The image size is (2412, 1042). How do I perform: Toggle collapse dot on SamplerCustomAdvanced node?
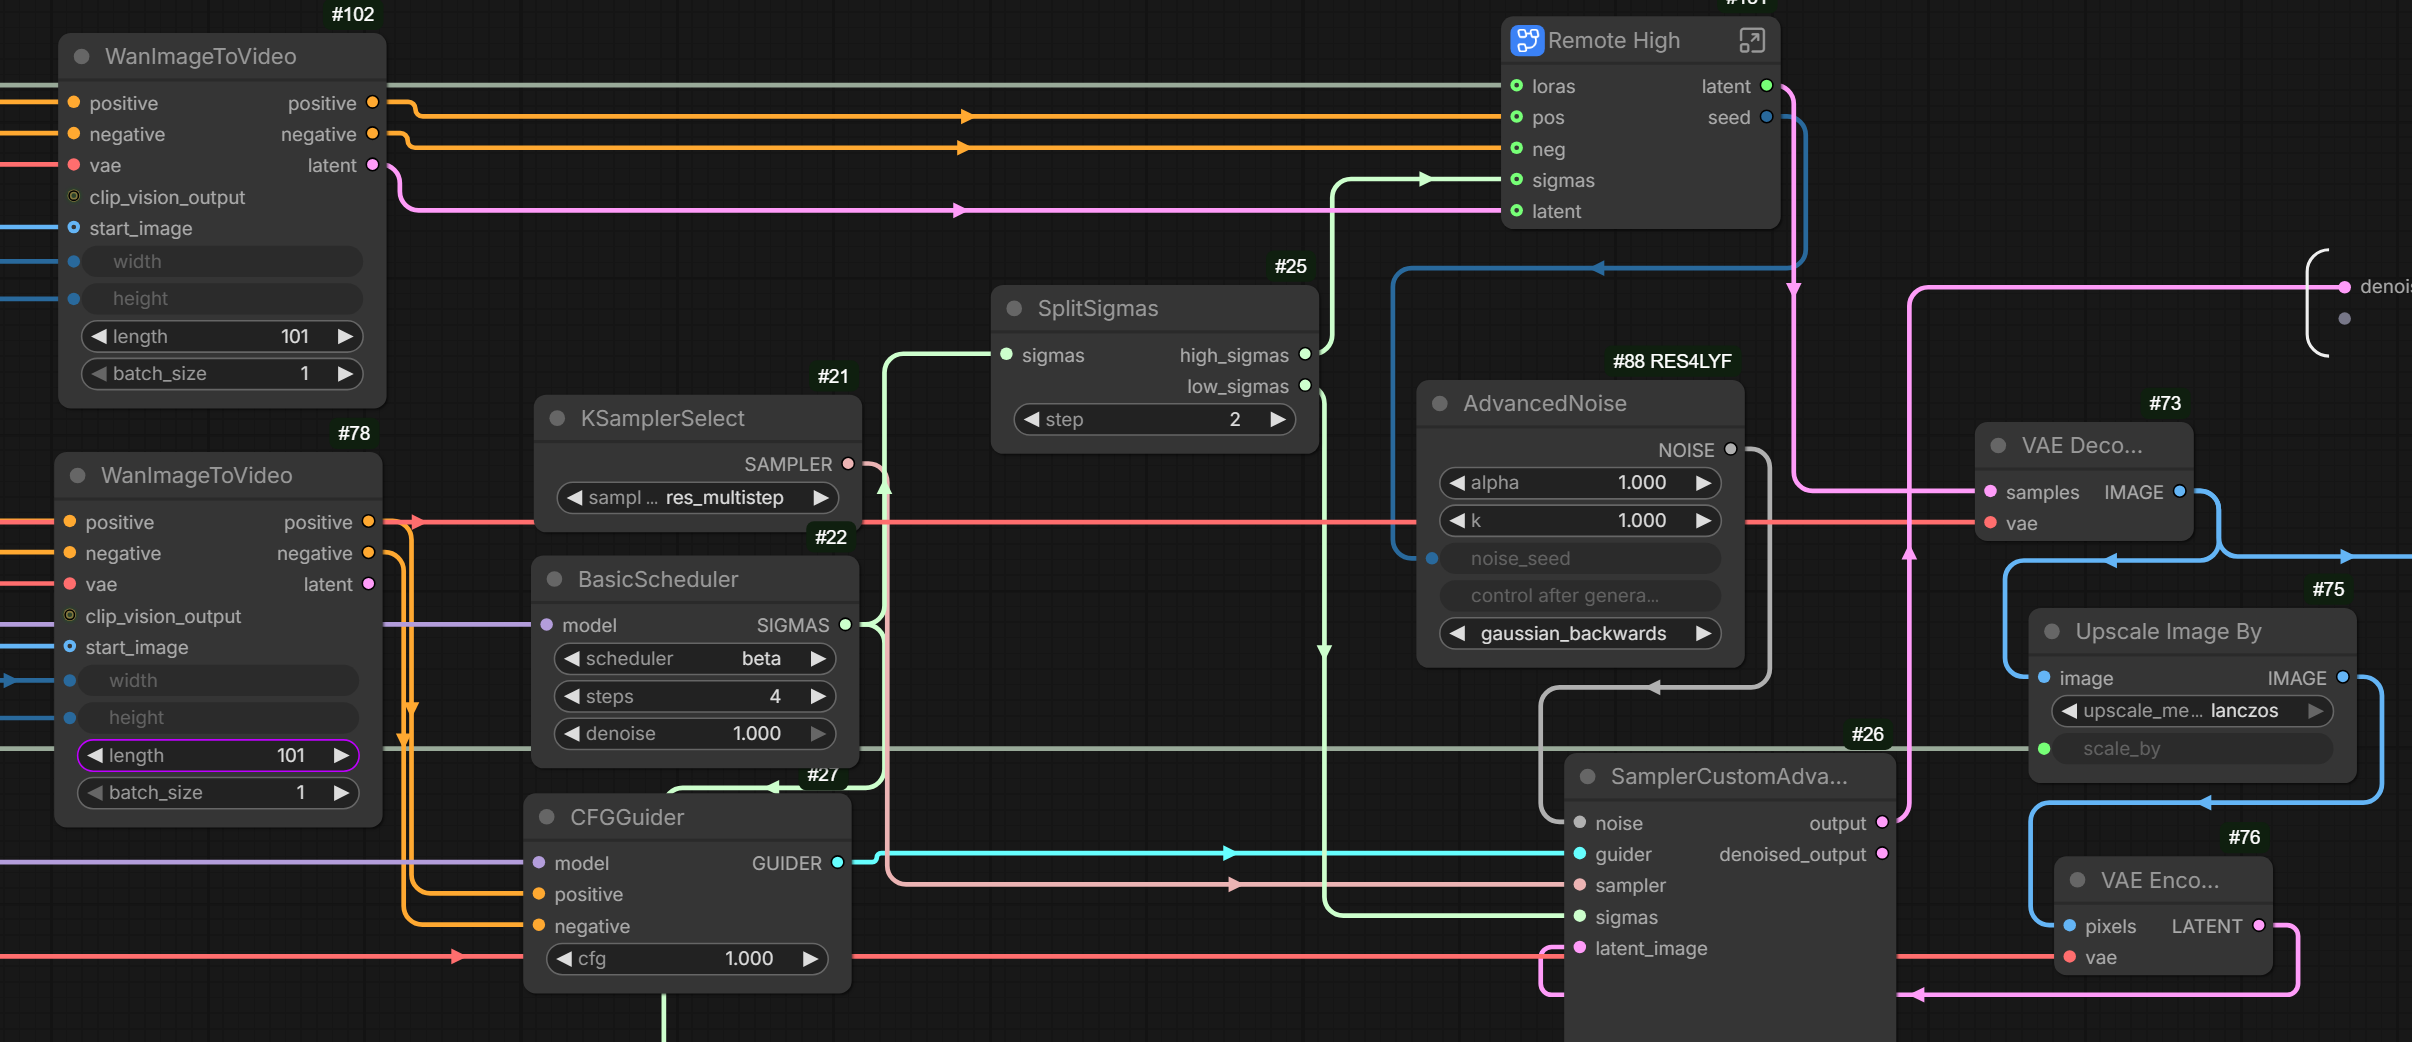pyautogui.click(x=1588, y=777)
